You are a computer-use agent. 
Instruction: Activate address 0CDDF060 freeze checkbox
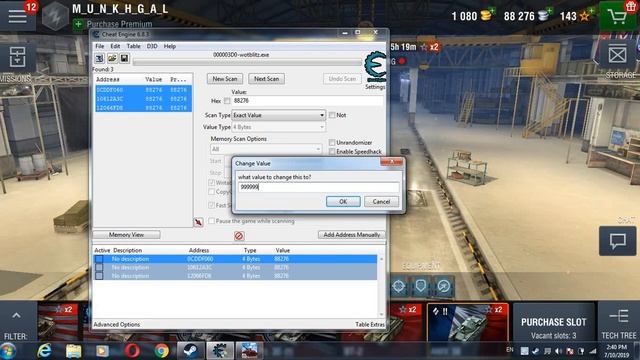[99, 259]
